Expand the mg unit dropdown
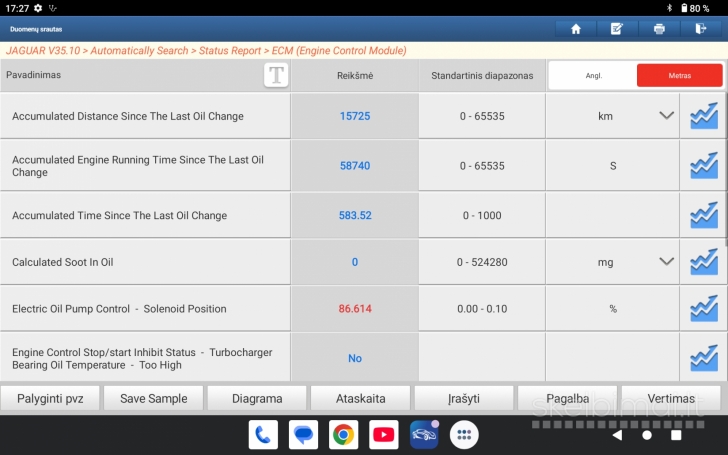The image size is (728, 455). (x=666, y=262)
